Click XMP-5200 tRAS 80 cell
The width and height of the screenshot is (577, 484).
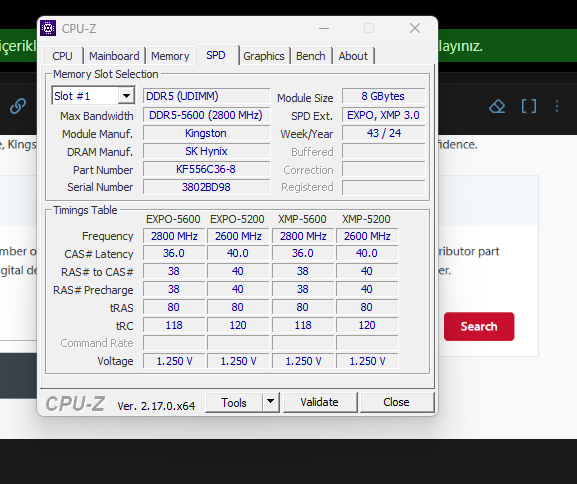click(367, 307)
